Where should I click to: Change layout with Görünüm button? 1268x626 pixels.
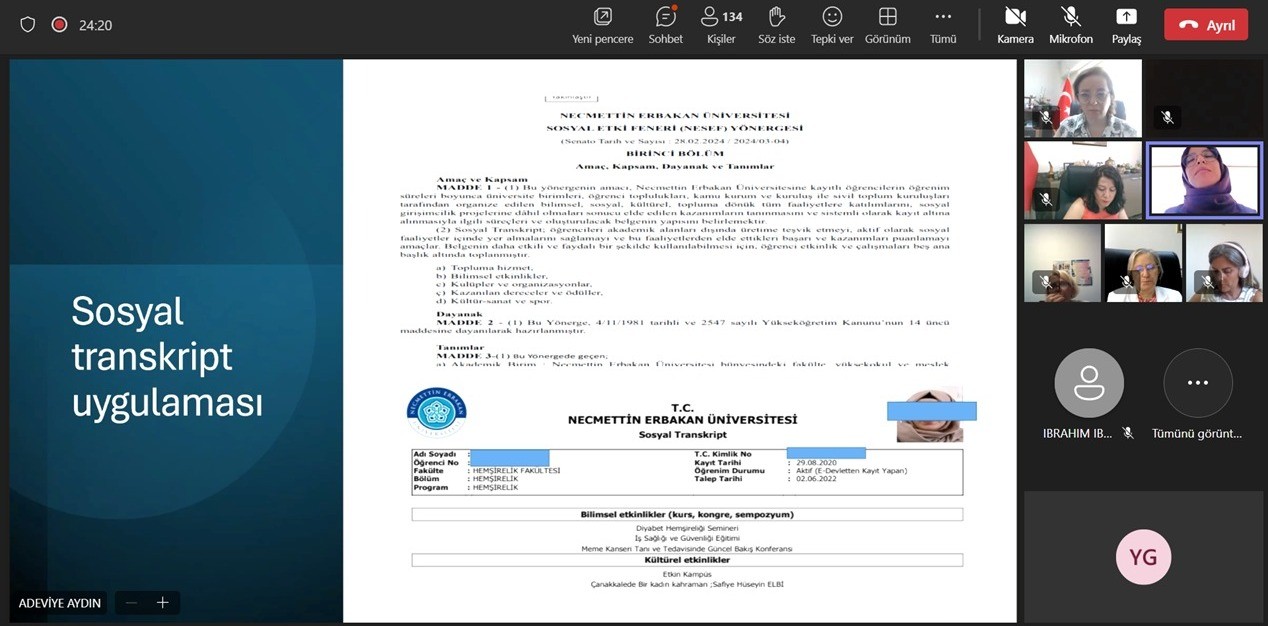pyautogui.click(x=887, y=17)
